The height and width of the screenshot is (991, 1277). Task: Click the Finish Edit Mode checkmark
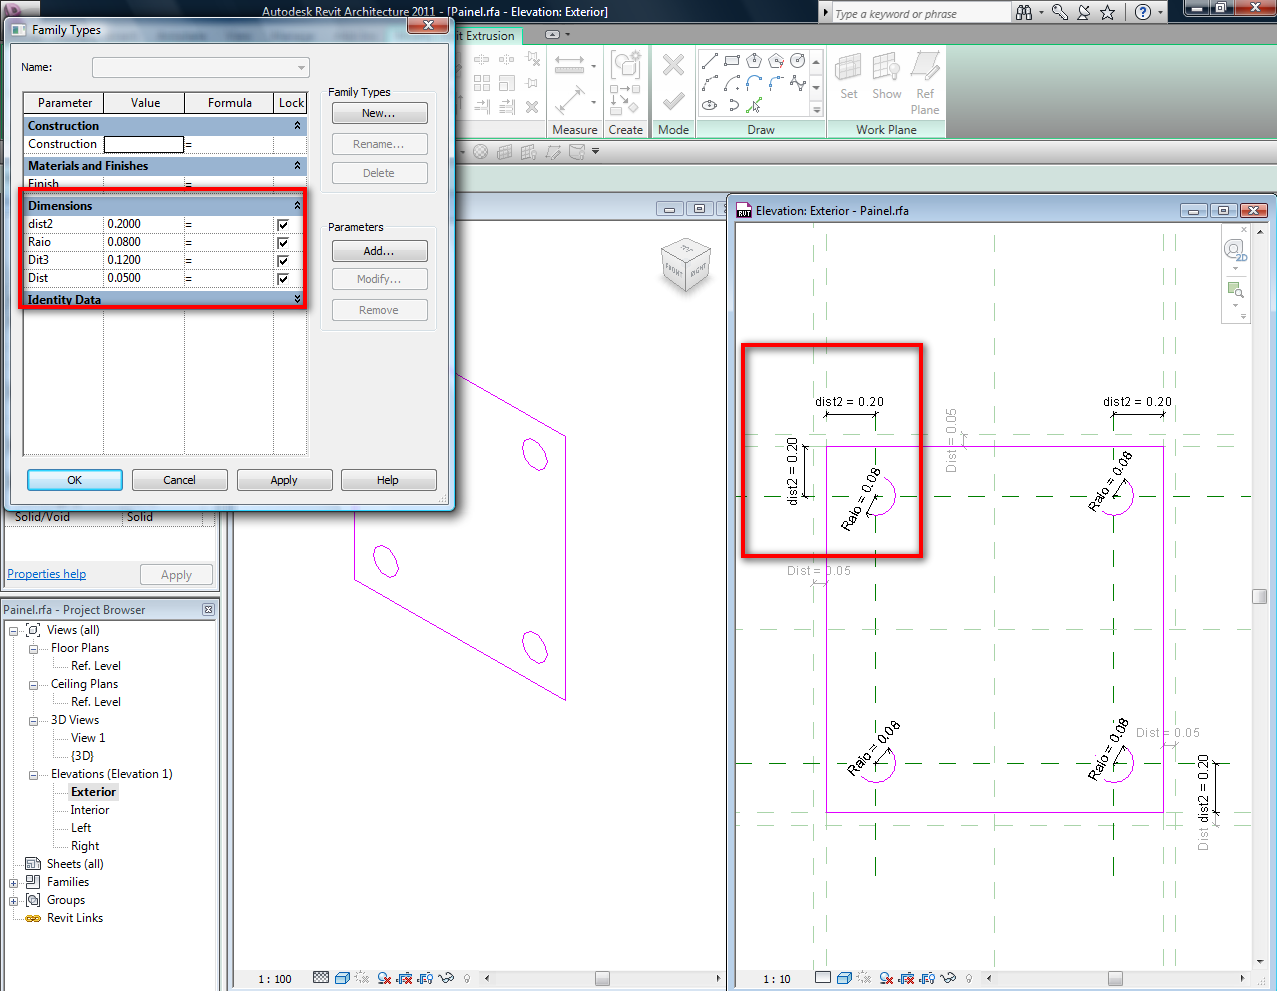click(673, 101)
